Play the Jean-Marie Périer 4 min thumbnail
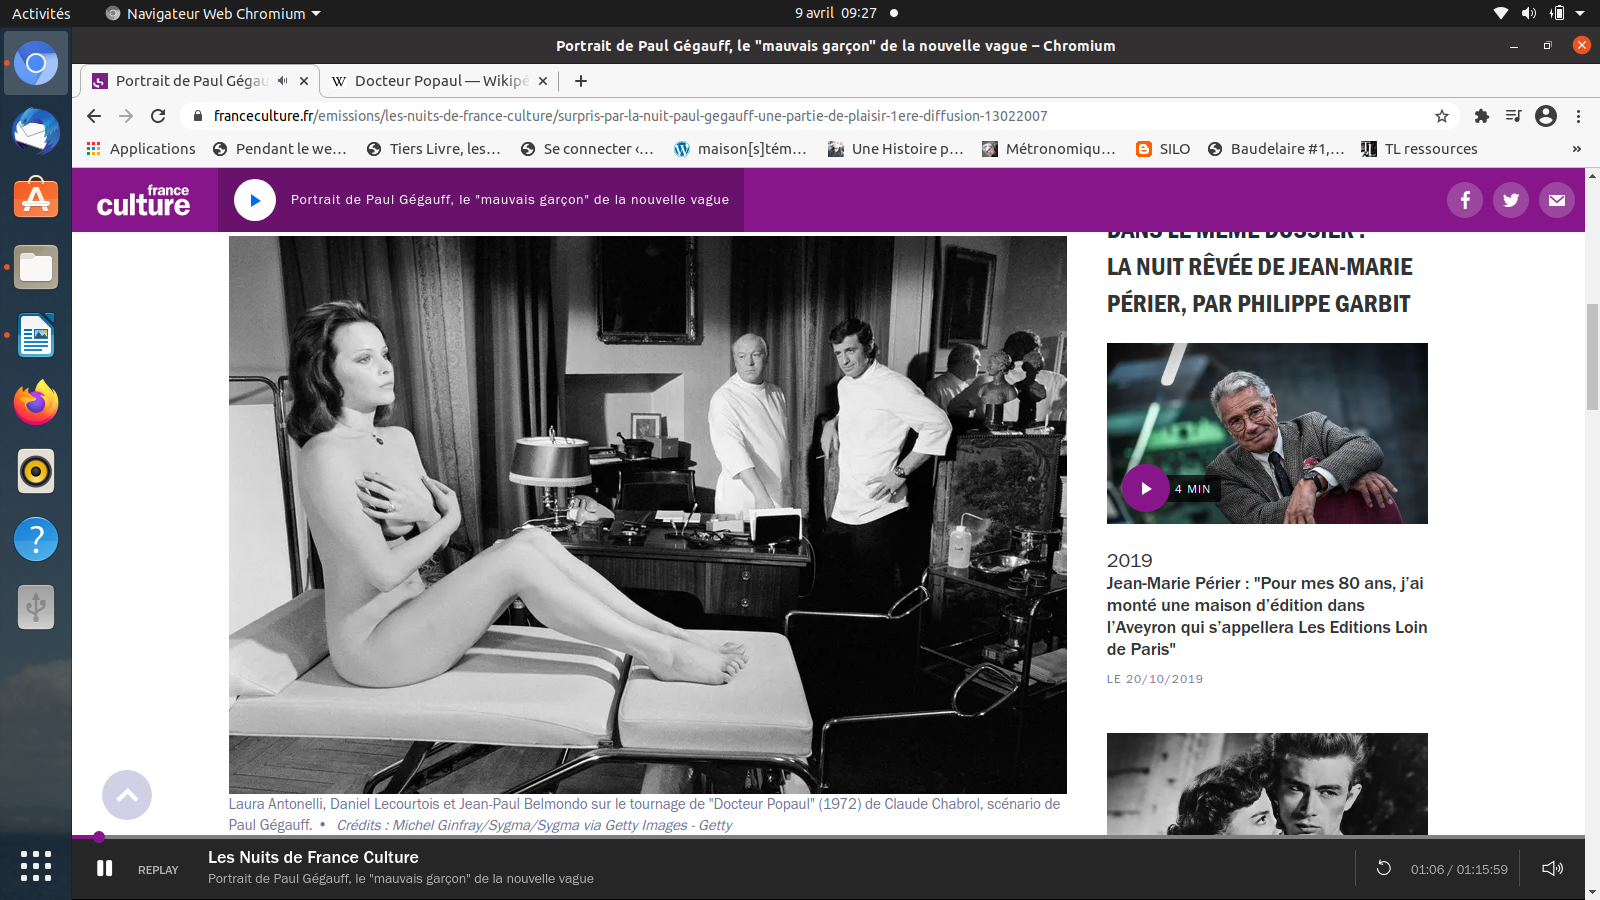1600x900 pixels. point(1146,488)
